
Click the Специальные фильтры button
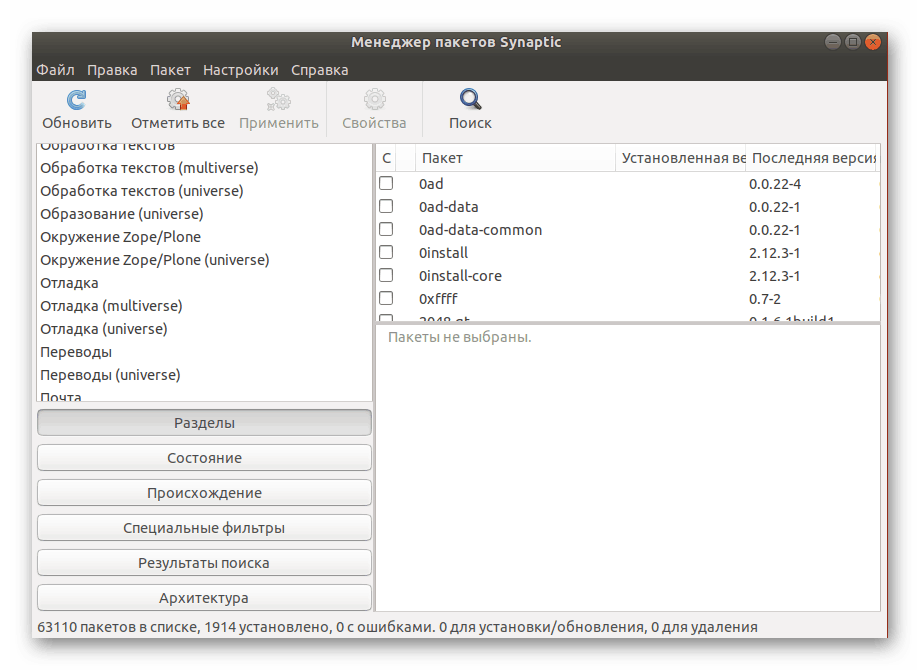(x=204, y=528)
